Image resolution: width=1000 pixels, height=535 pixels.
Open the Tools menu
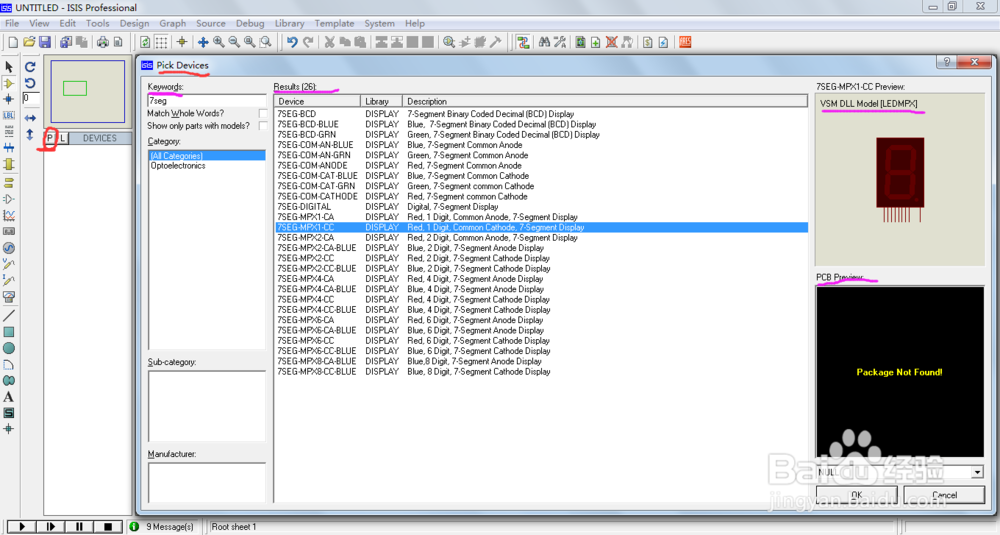(97, 24)
